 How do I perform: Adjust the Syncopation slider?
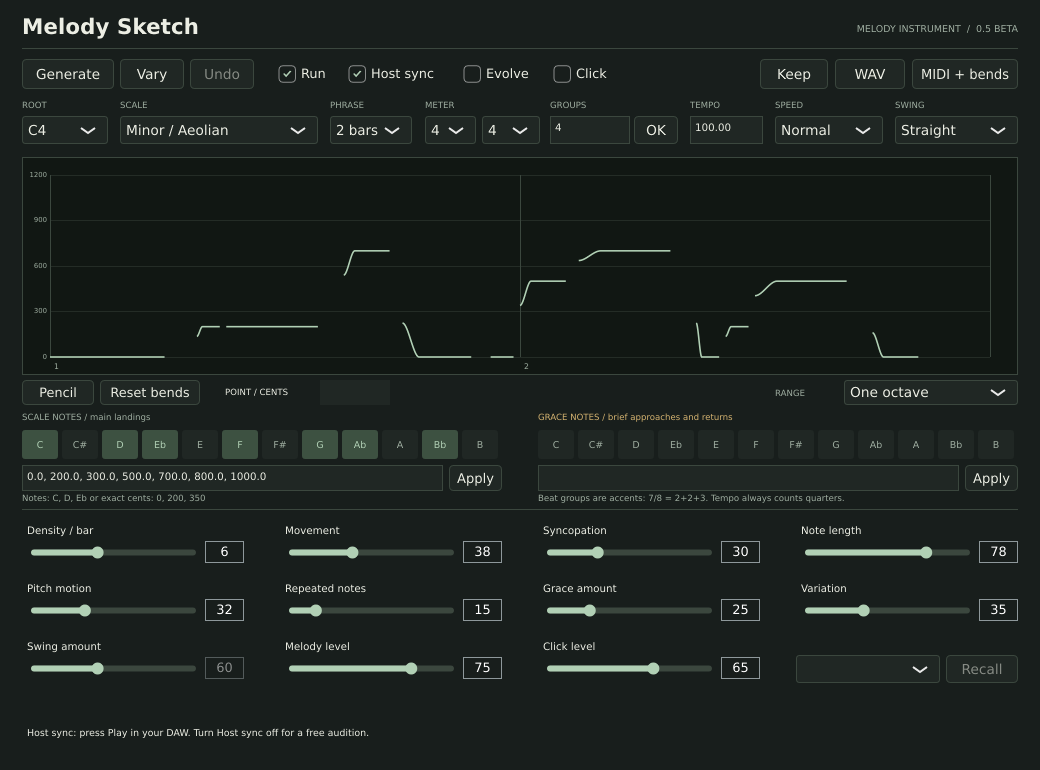[x=629, y=552]
